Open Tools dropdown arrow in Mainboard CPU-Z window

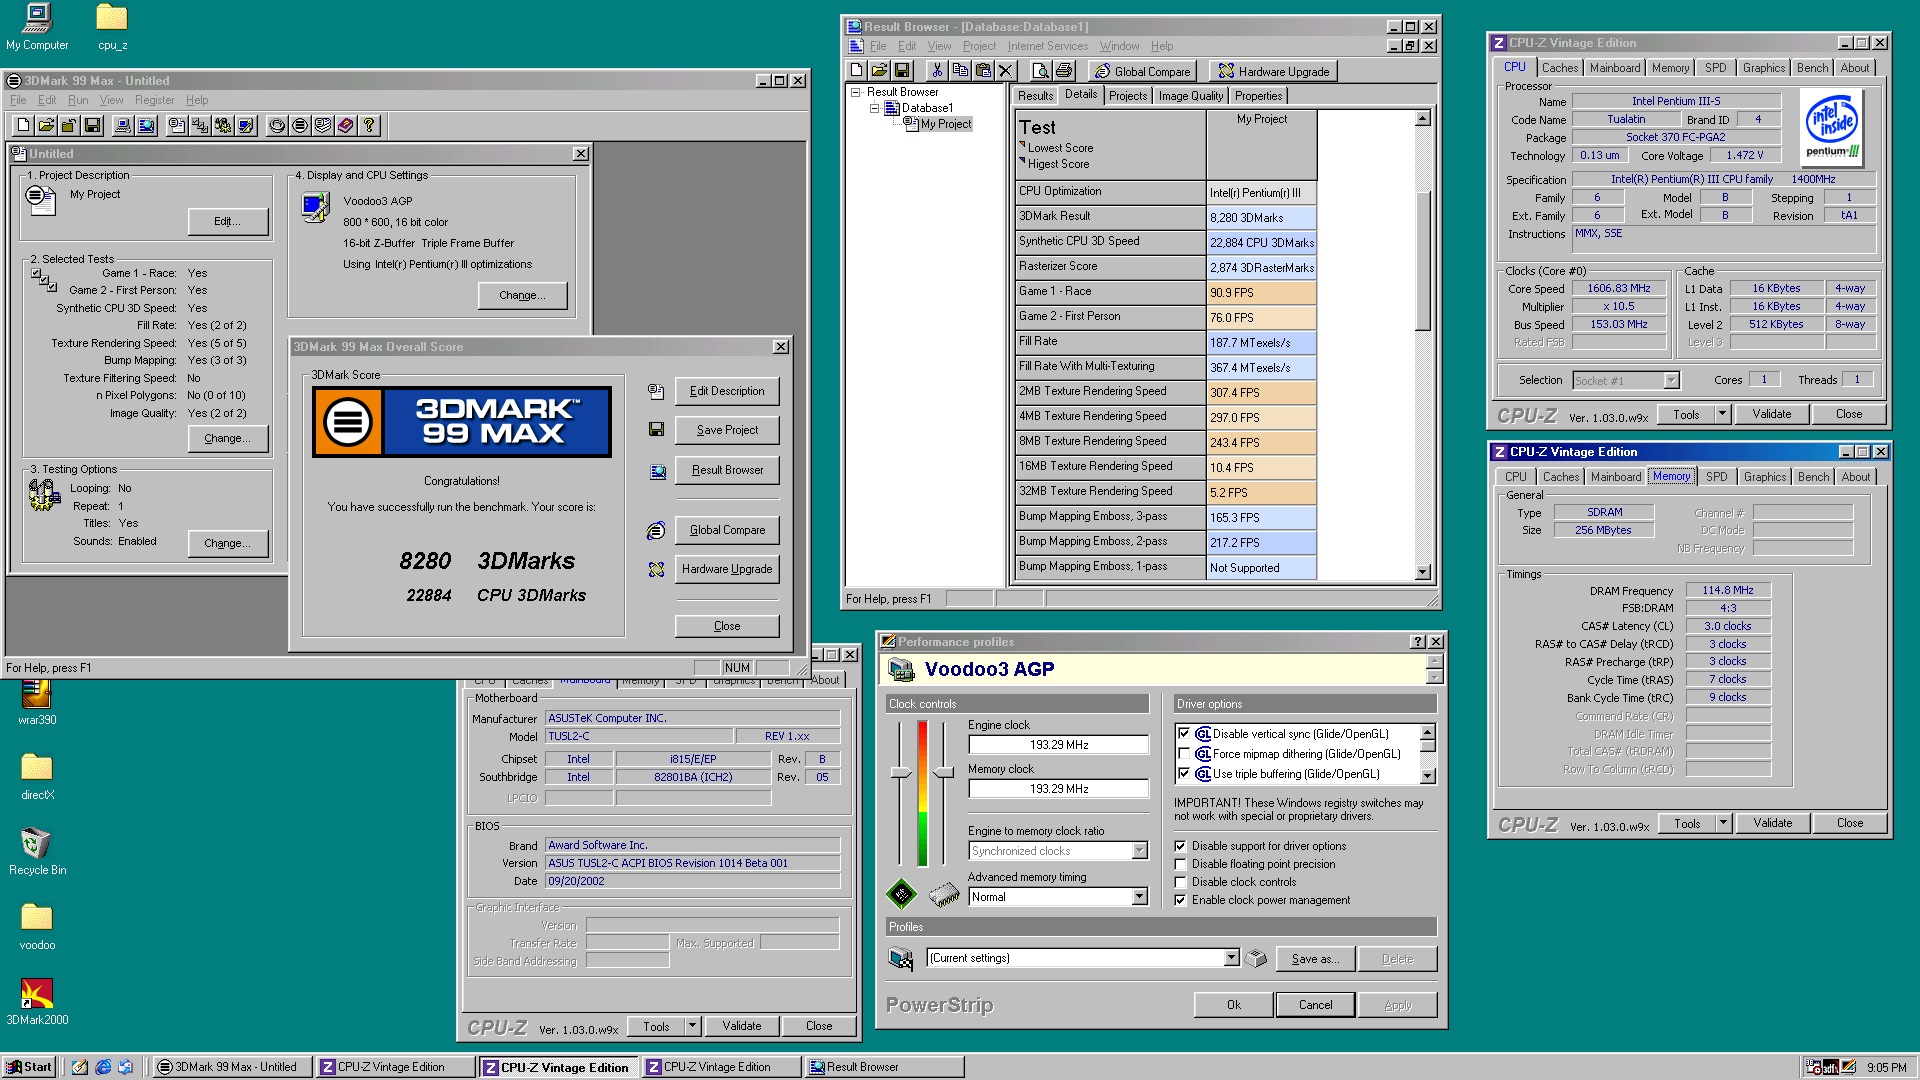692,1026
